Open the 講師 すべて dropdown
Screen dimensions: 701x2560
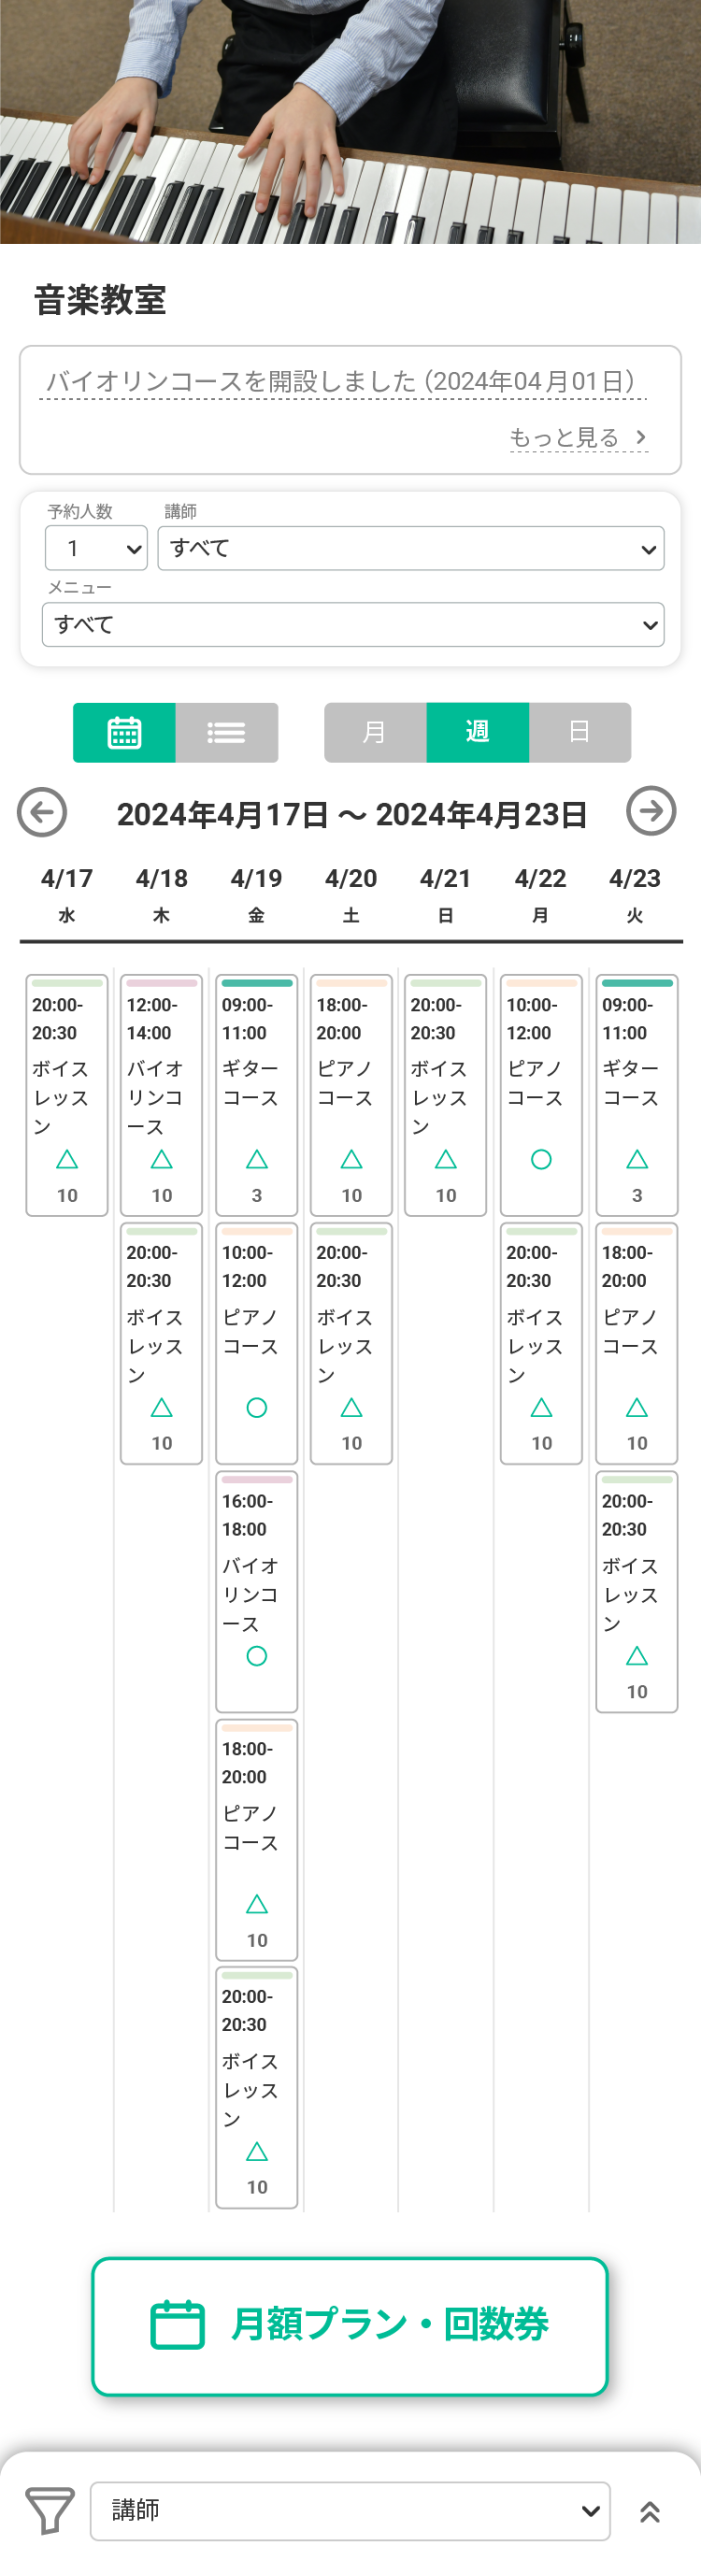pyautogui.click(x=411, y=548)
